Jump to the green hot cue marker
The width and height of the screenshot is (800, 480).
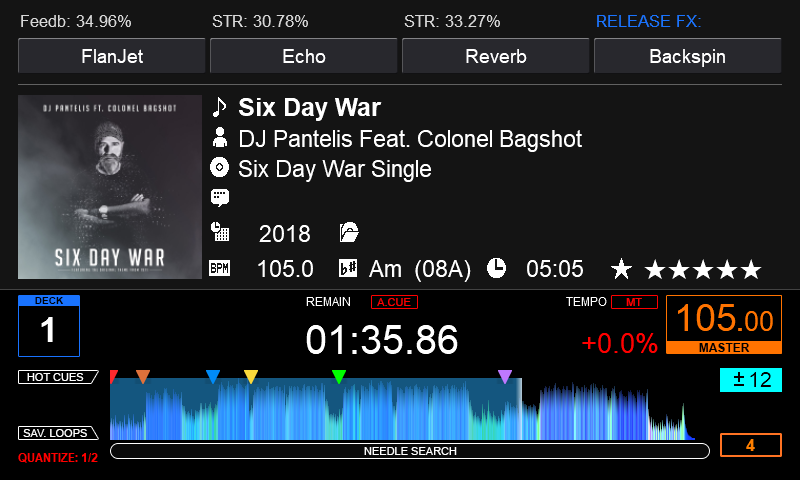point(339,376)
